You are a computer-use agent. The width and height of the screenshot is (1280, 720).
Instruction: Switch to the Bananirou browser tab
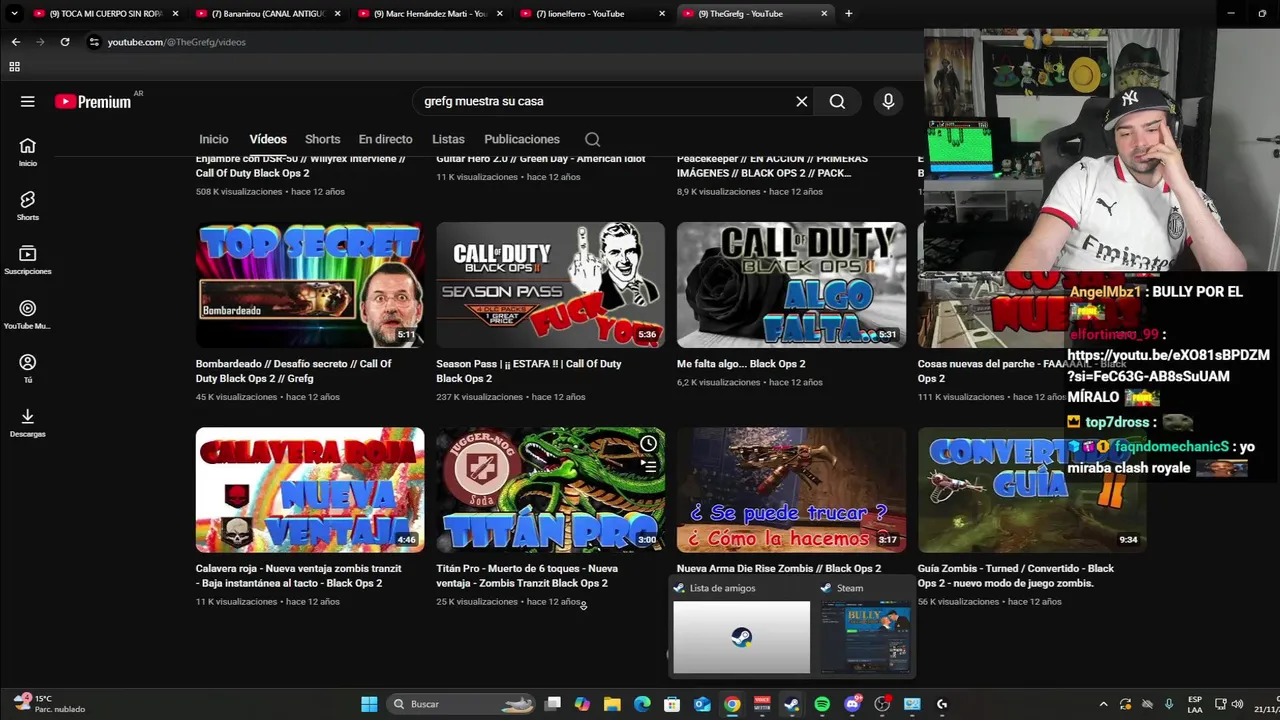coord(268,13)
